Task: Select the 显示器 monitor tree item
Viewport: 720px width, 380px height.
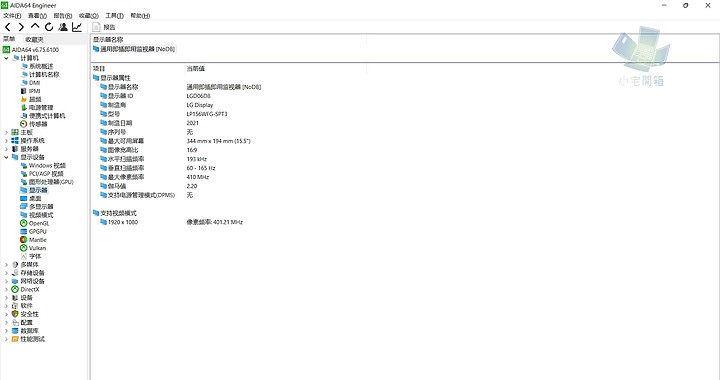Action: pyautogui.click(x=38, y=190)
